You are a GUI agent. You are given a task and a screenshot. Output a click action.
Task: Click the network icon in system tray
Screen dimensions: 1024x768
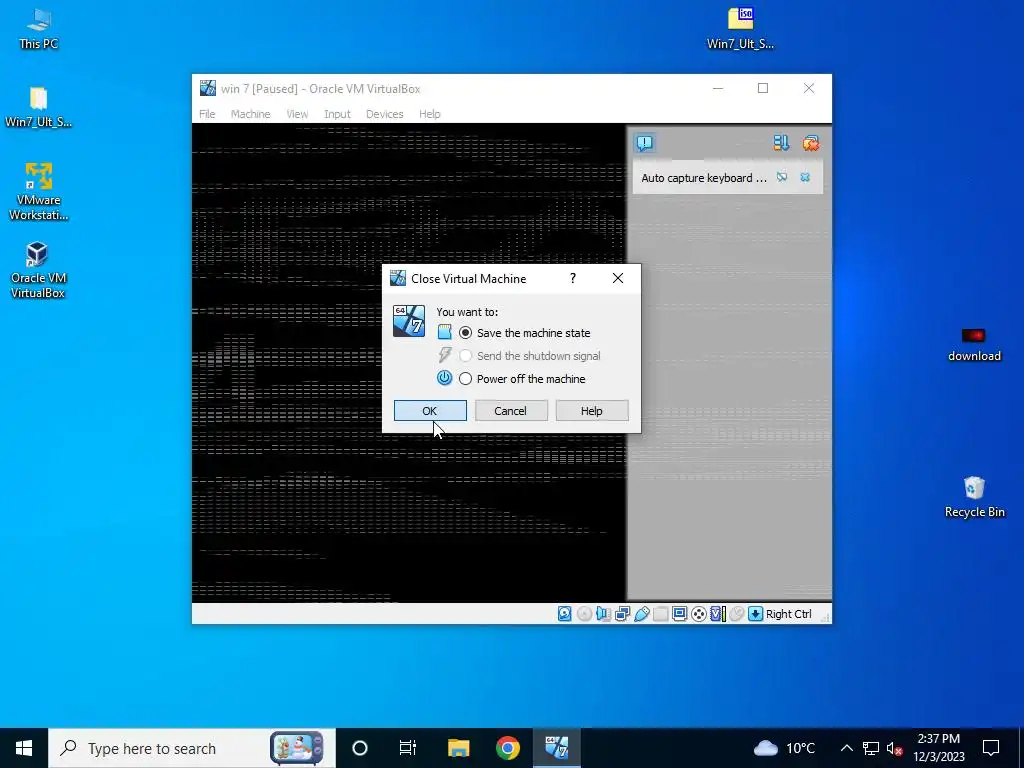(x=871, y=748)
